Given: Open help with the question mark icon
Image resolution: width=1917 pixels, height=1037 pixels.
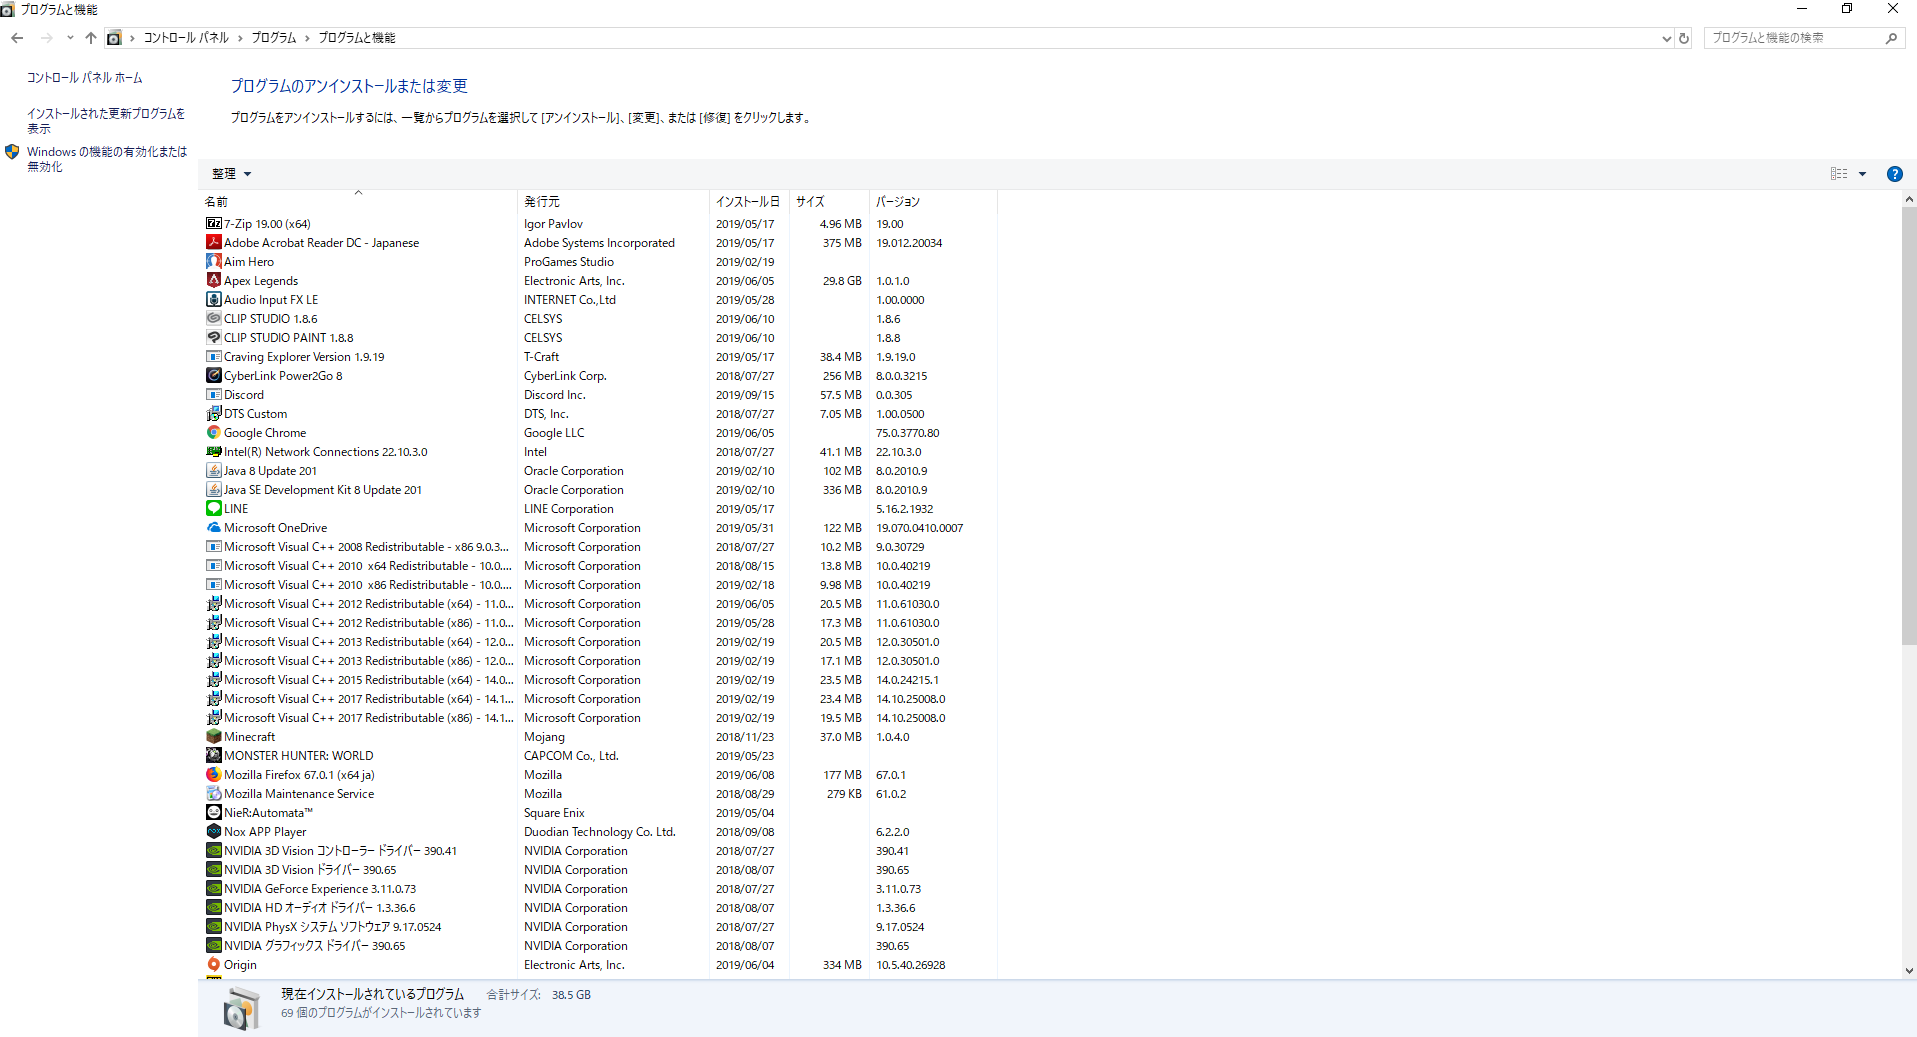Looking at the screenshot, I should coord(1894,174).
